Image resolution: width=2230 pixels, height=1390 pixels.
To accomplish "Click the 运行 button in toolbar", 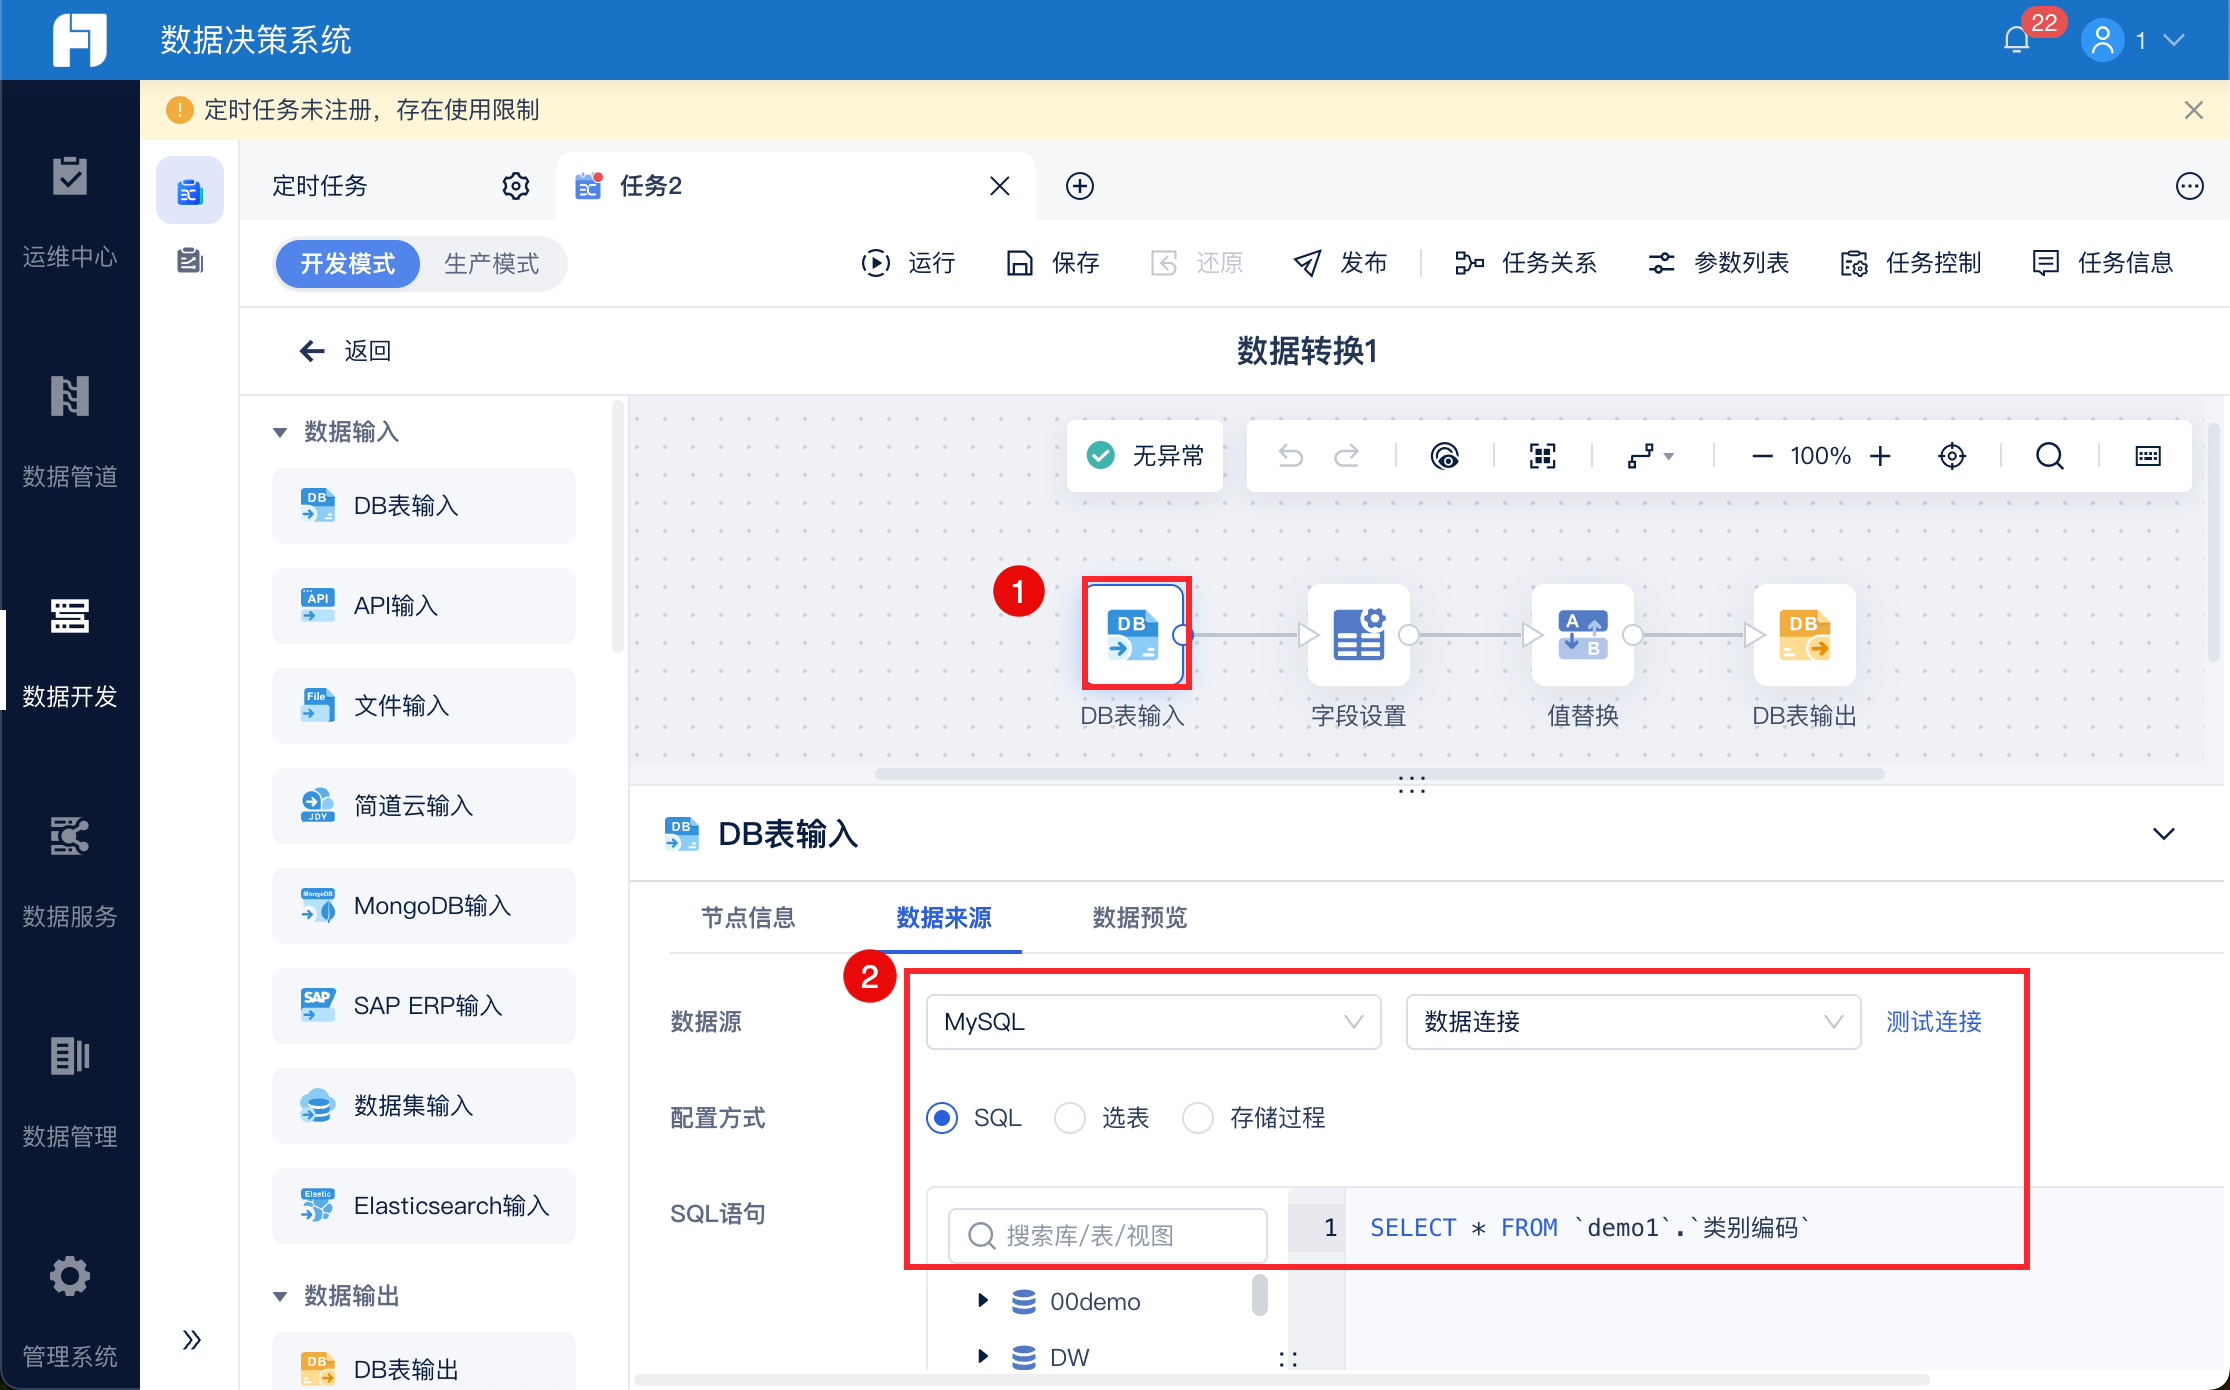I will pyautogui.click(x=909, y=263).
